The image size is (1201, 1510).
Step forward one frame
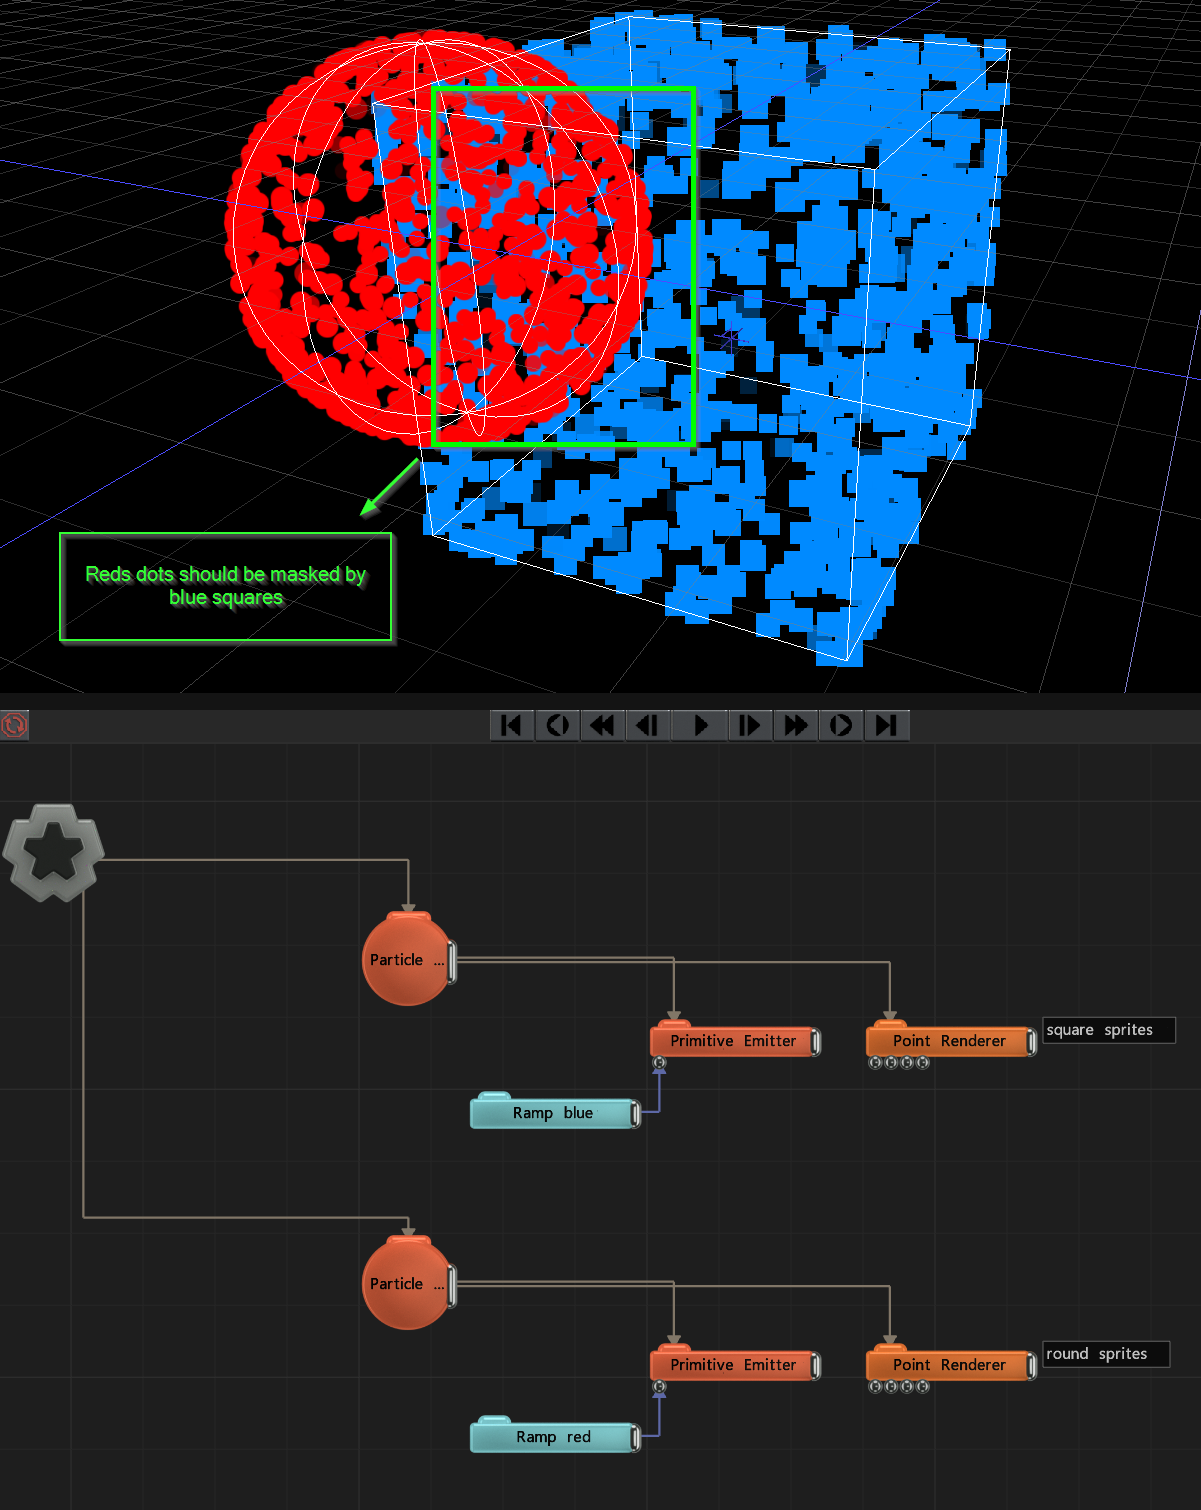click(x=749, y=725)
